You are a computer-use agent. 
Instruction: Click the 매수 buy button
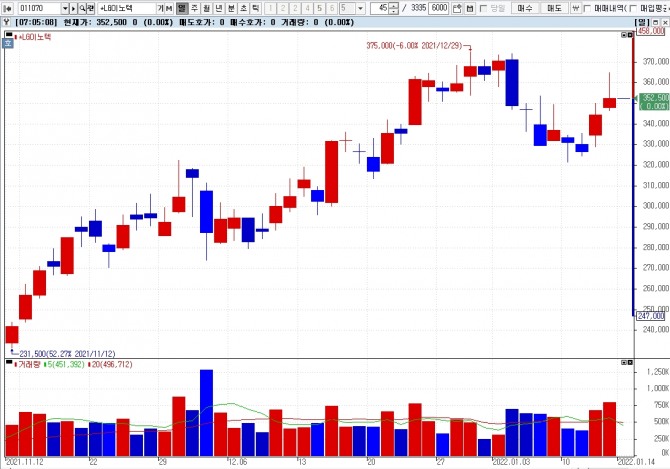(524, 8)
